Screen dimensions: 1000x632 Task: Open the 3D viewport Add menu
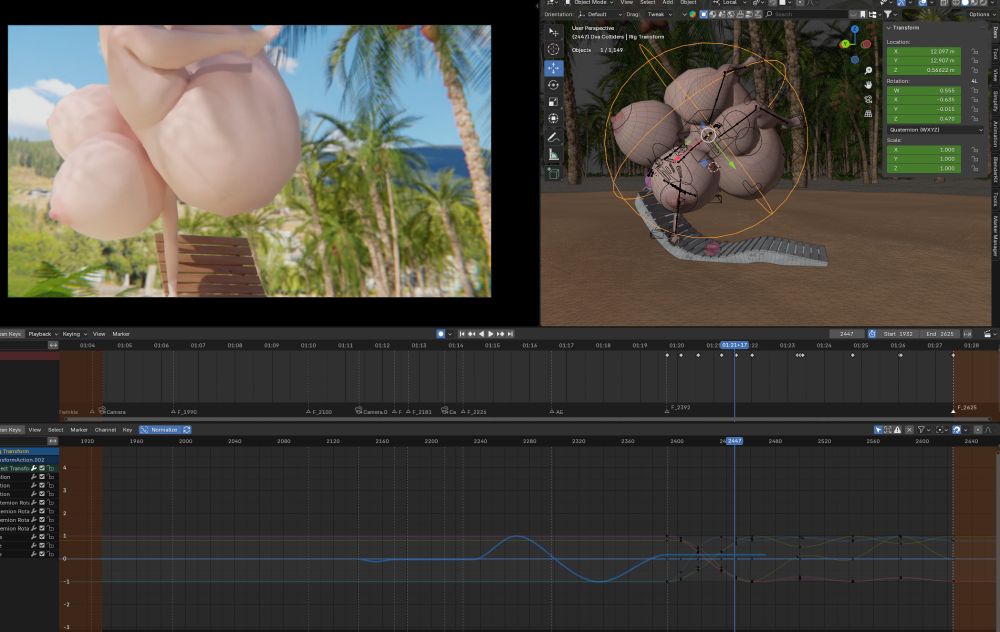pyautogui.click(x=667, y=3)
